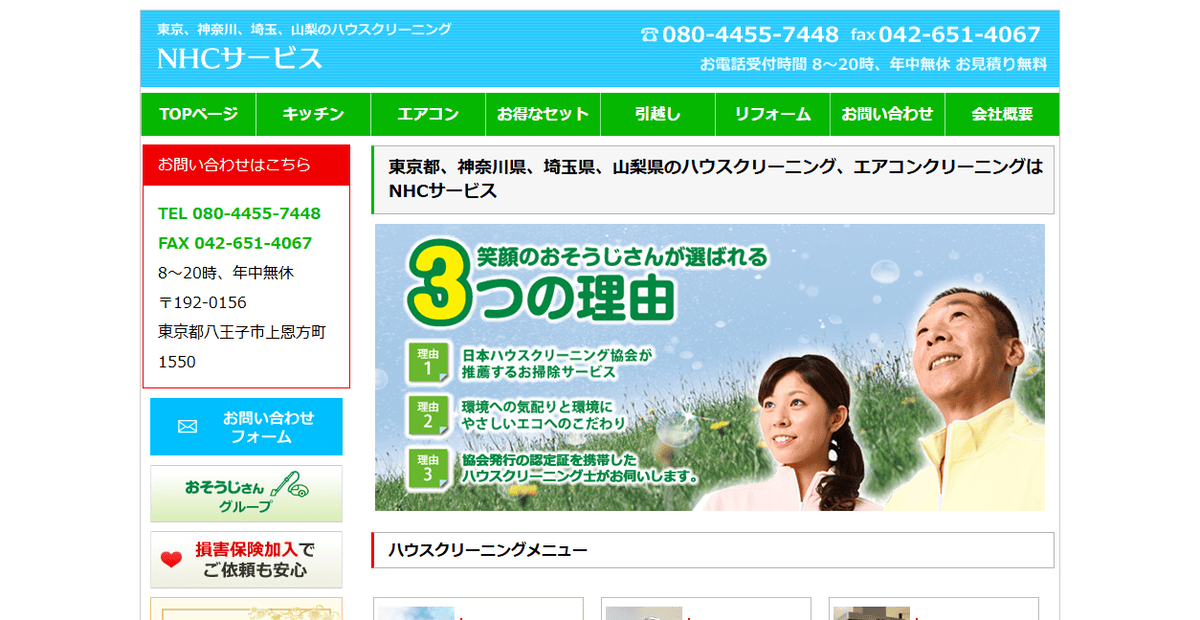
Task: Select お問い合わせ in the green nav bar
Action: tap(887, 114)
